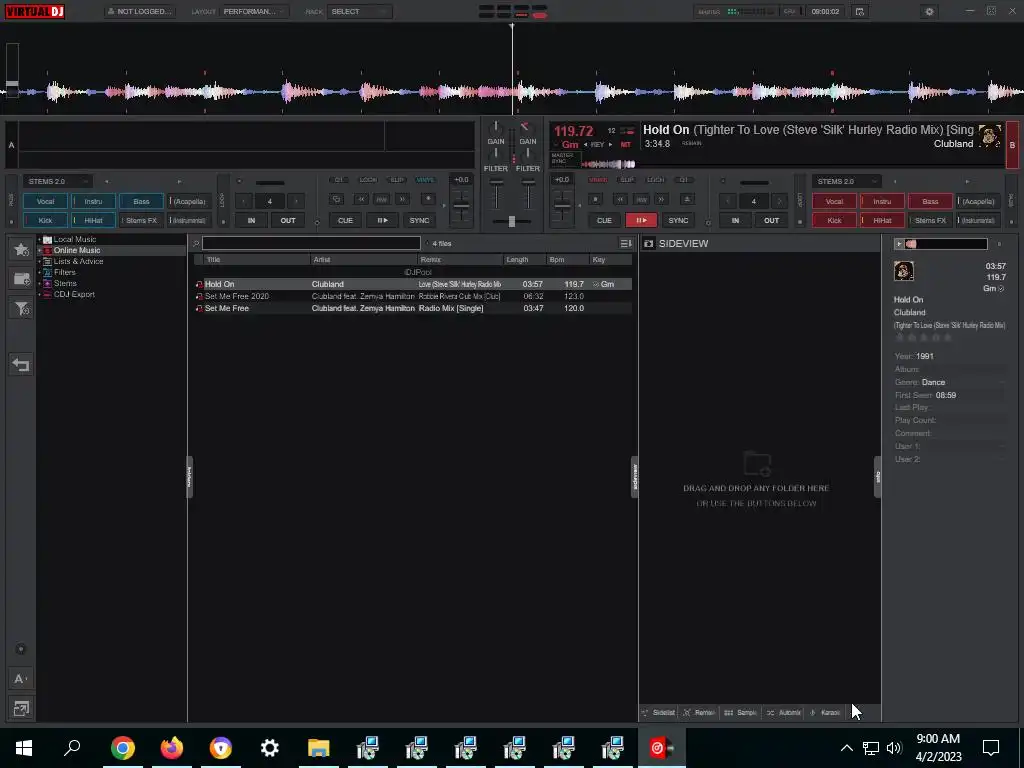The height and width of the screenshot is (768, 1024).
Task: Open Windows notification center icon
Action: pyautogui.click(x=991, y=747)
